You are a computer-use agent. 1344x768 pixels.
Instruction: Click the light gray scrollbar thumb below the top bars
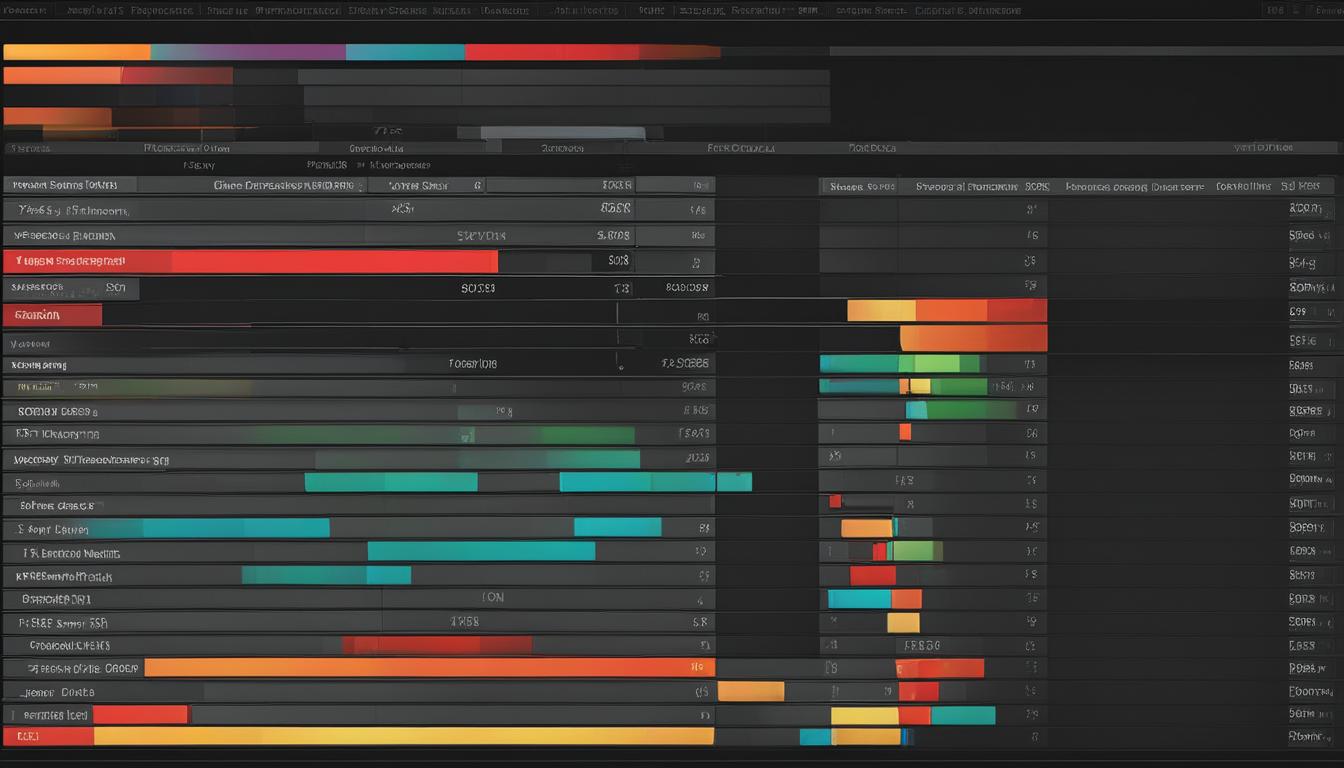click(x=563, y=133)
